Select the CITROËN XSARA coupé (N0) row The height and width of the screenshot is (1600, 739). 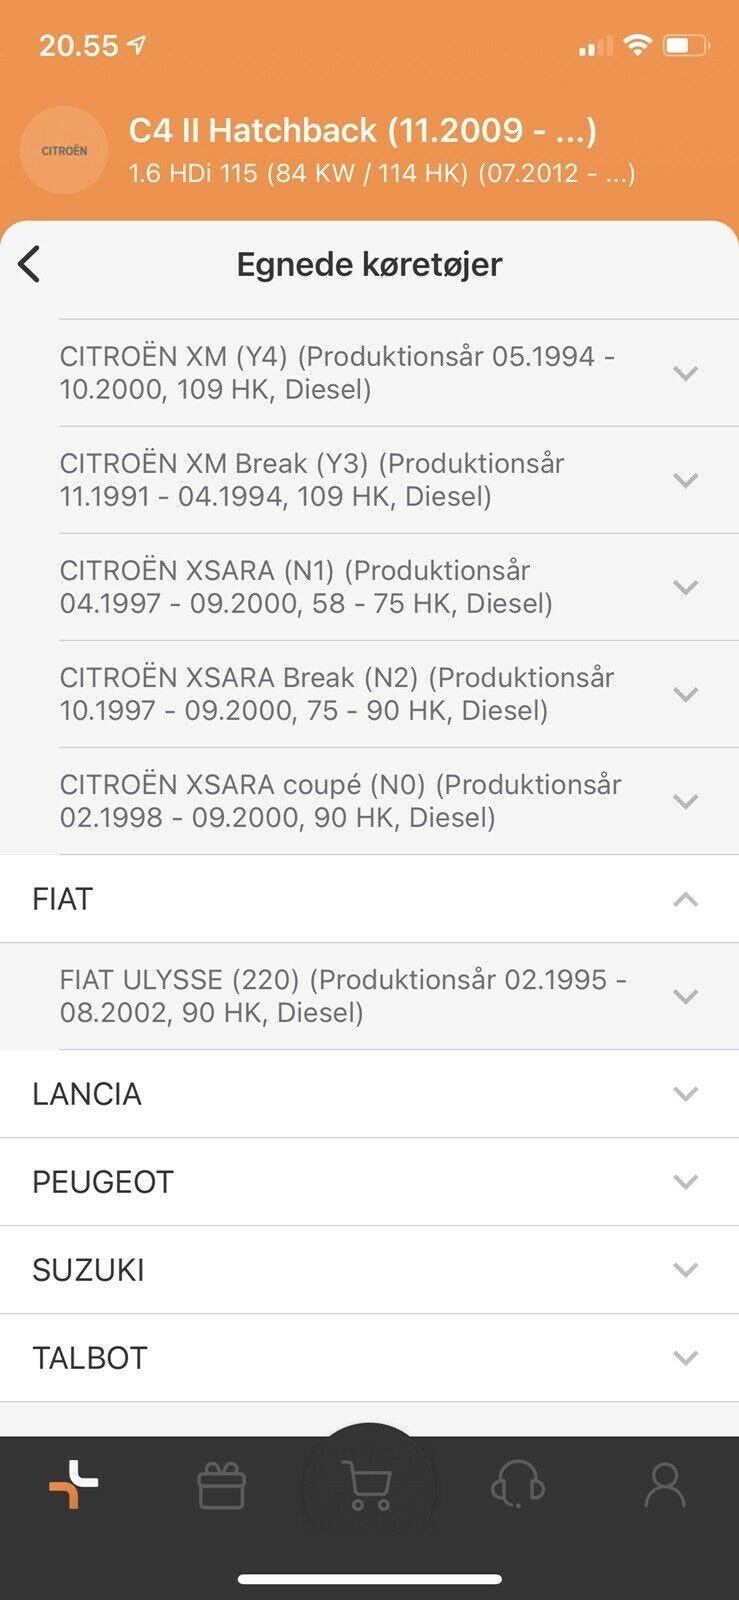pos(340,801)
